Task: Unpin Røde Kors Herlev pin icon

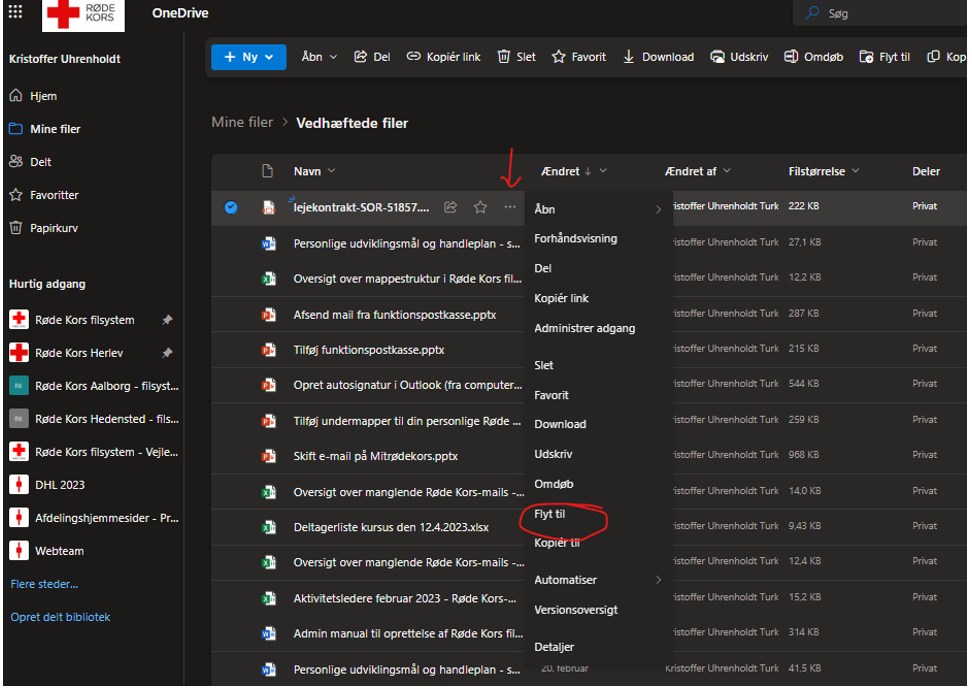Action: 167,353
